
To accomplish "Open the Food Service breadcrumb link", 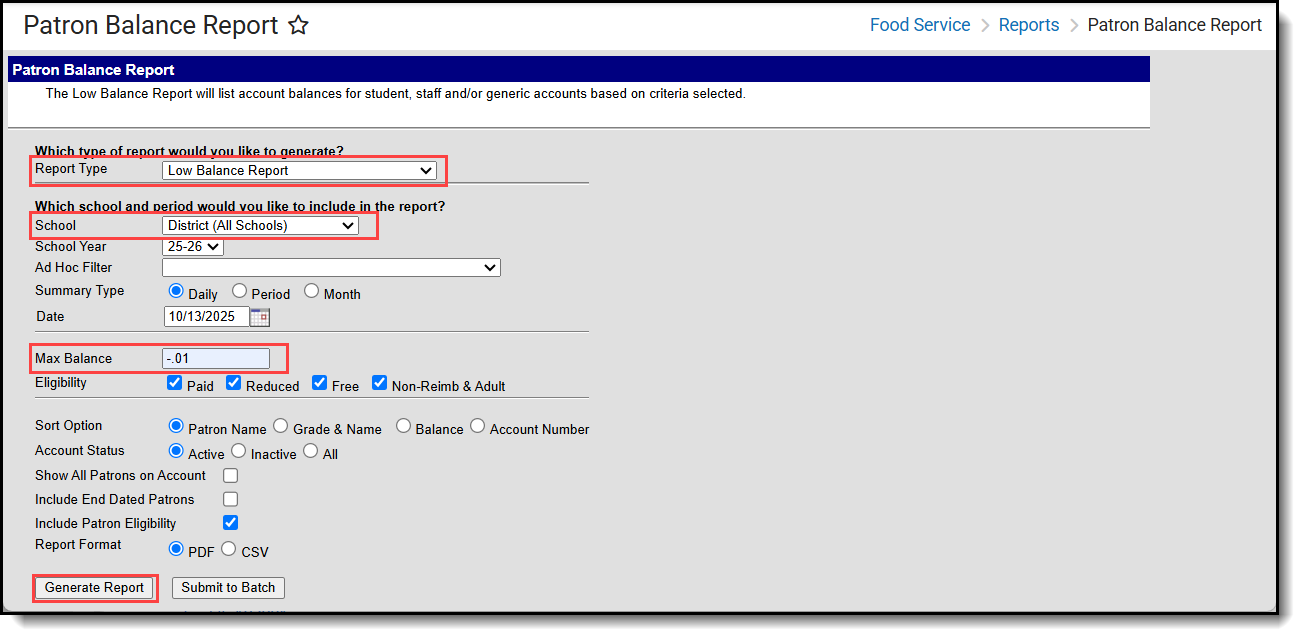I will [x=920, y=25].
